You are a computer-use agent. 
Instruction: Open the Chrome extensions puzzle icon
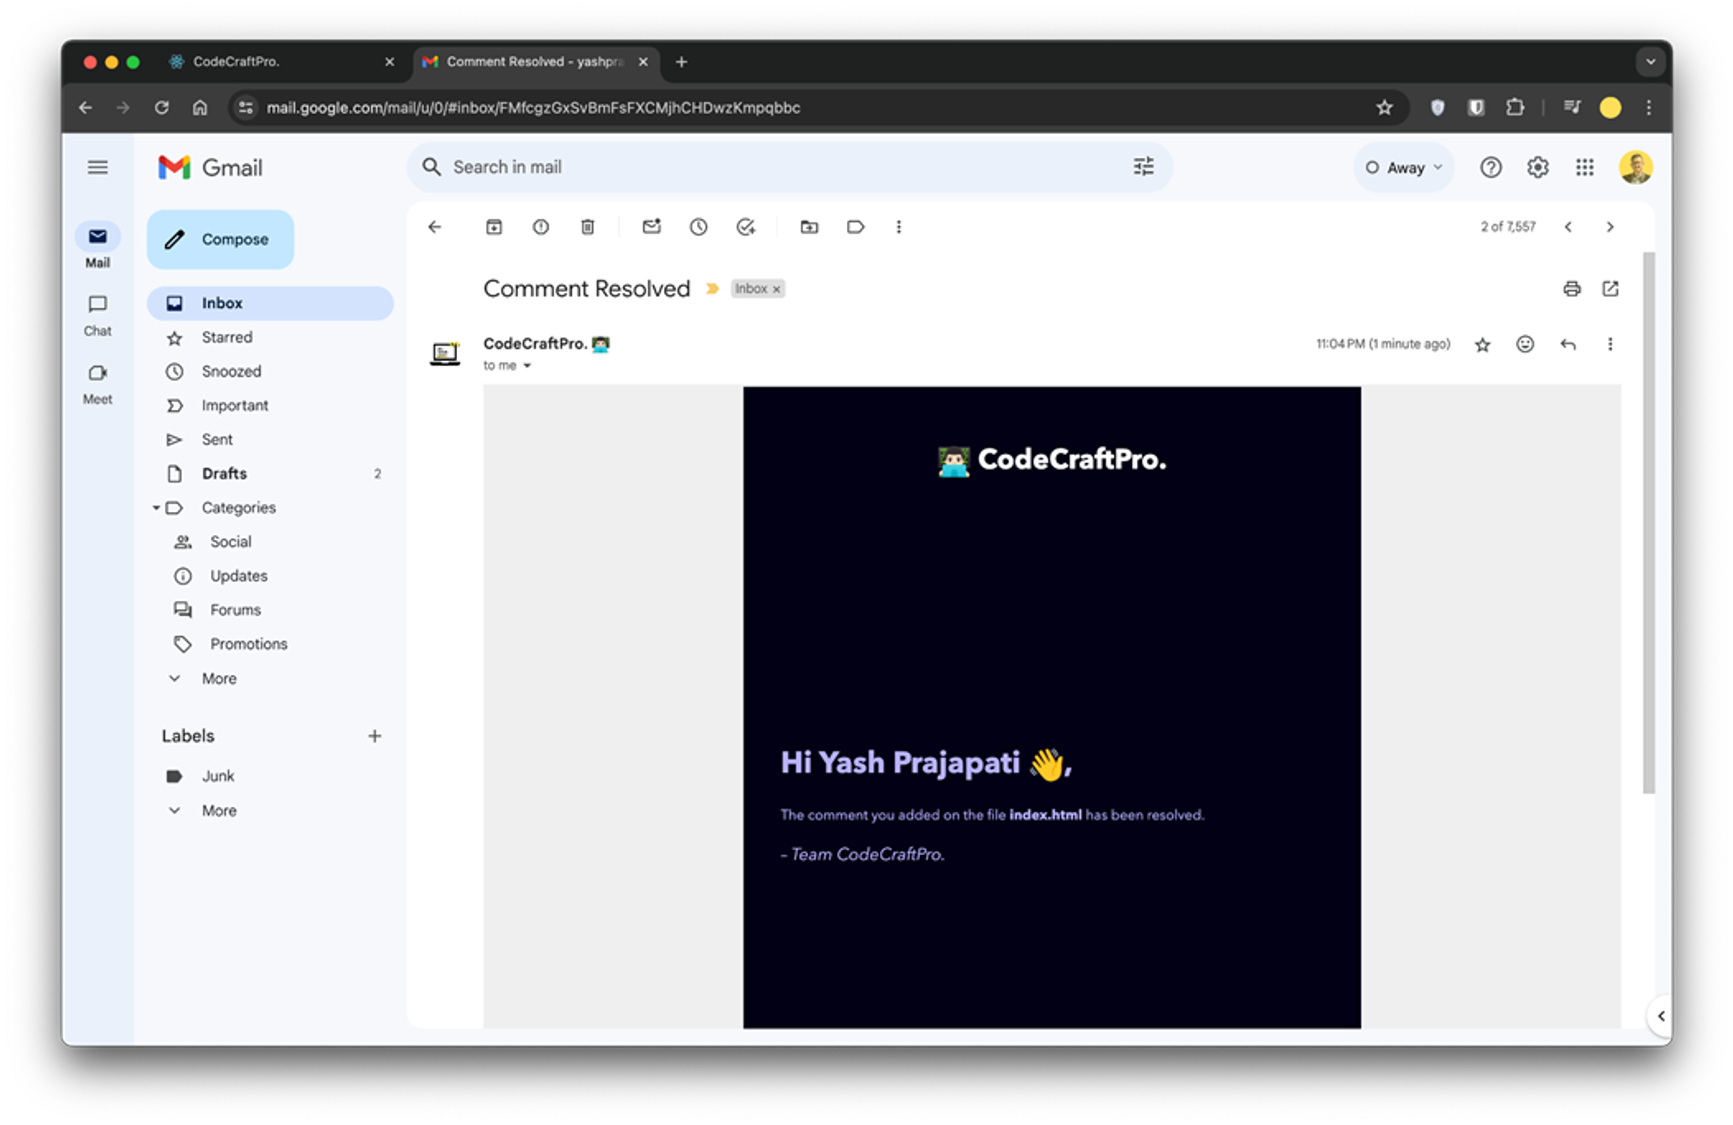[1515, 108]
